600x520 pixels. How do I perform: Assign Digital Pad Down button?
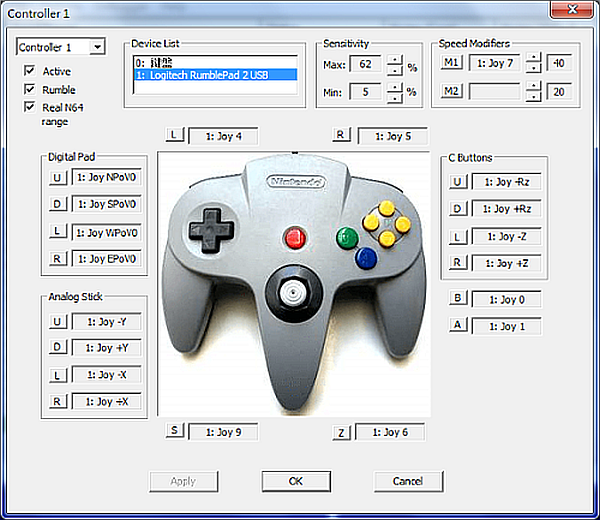point(58,204)
